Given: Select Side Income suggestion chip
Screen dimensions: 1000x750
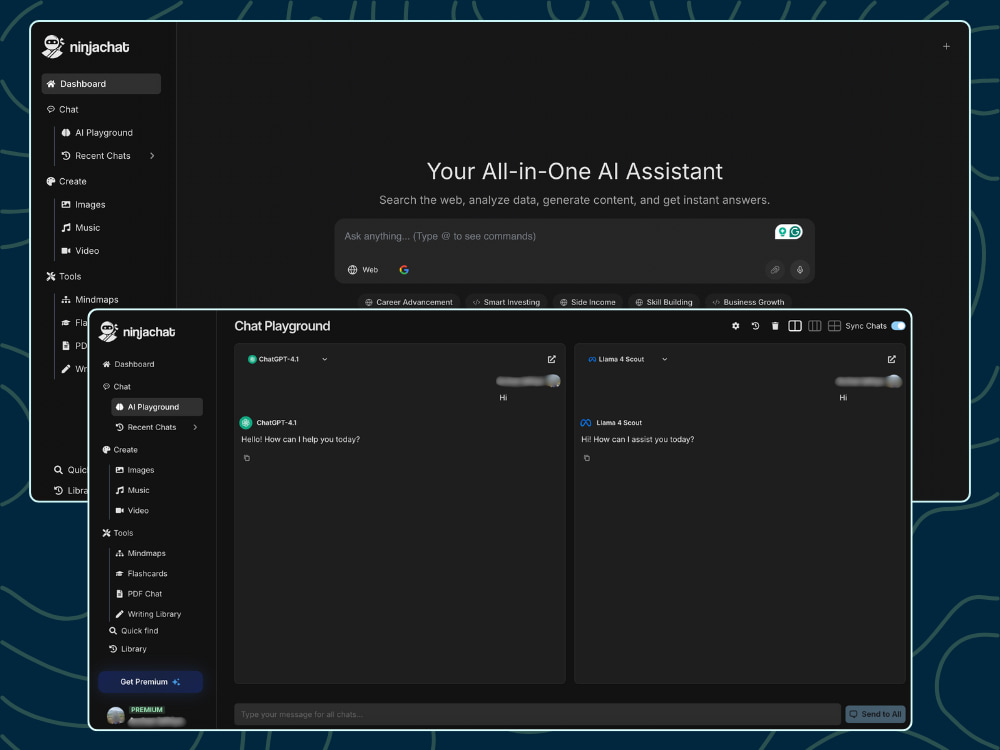Looking at the screenshot, I should [x=587, y=302].
